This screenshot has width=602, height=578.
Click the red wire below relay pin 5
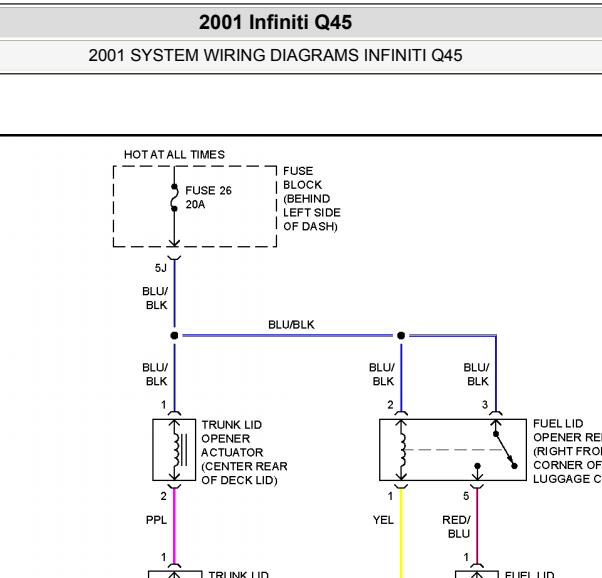pos(477,526)
